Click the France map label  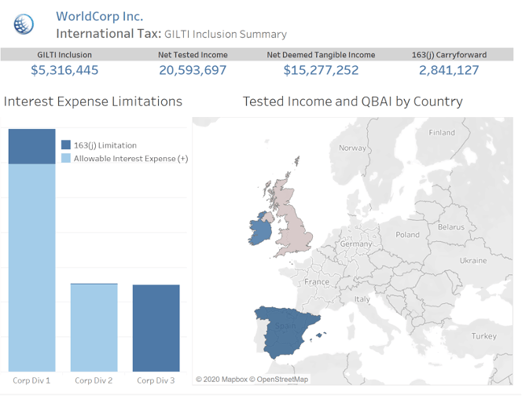[317, 282]
